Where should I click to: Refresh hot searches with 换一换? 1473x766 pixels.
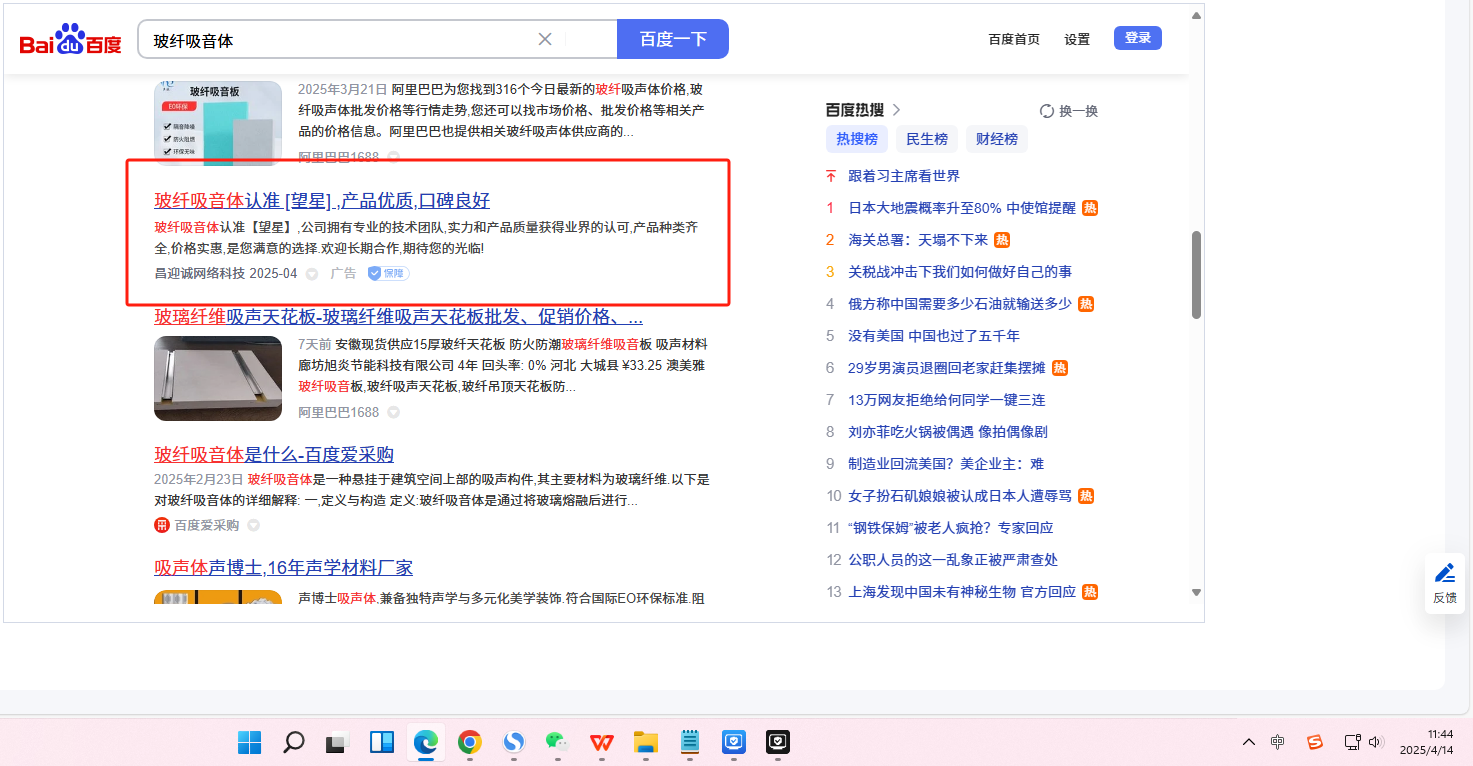click(x=1069, y=111)
